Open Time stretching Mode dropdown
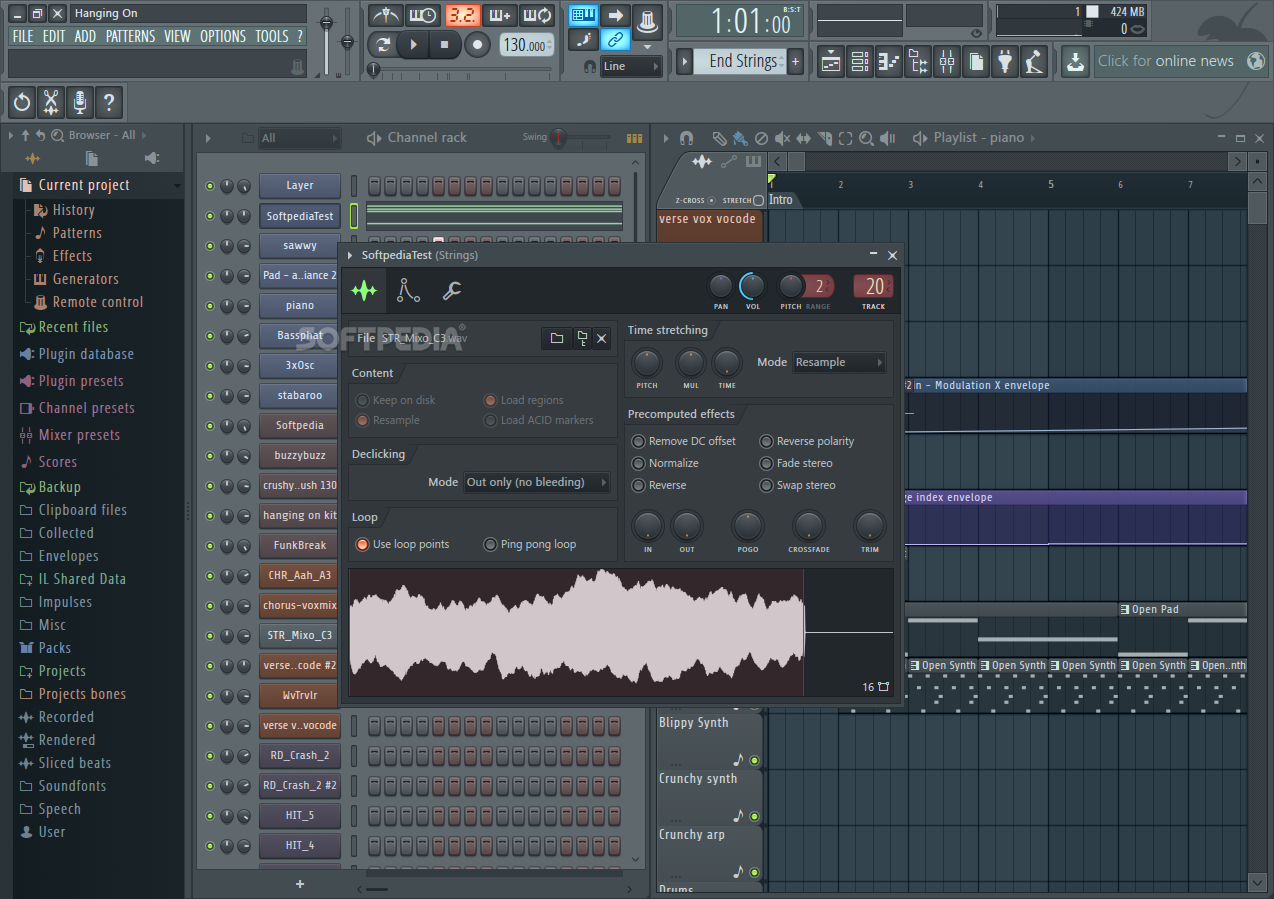Screen dimensions: 1274x899 coord(839,362)
